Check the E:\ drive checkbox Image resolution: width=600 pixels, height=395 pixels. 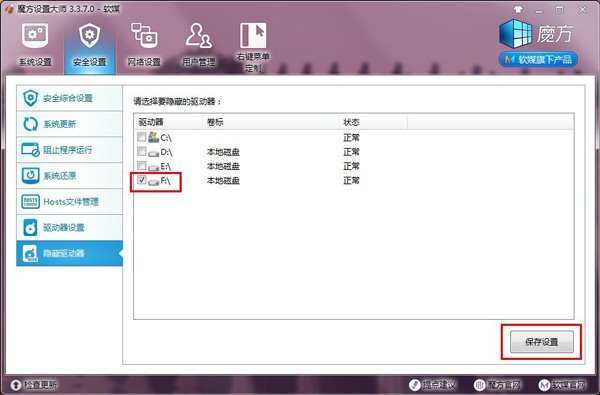(x=142, y=165)
